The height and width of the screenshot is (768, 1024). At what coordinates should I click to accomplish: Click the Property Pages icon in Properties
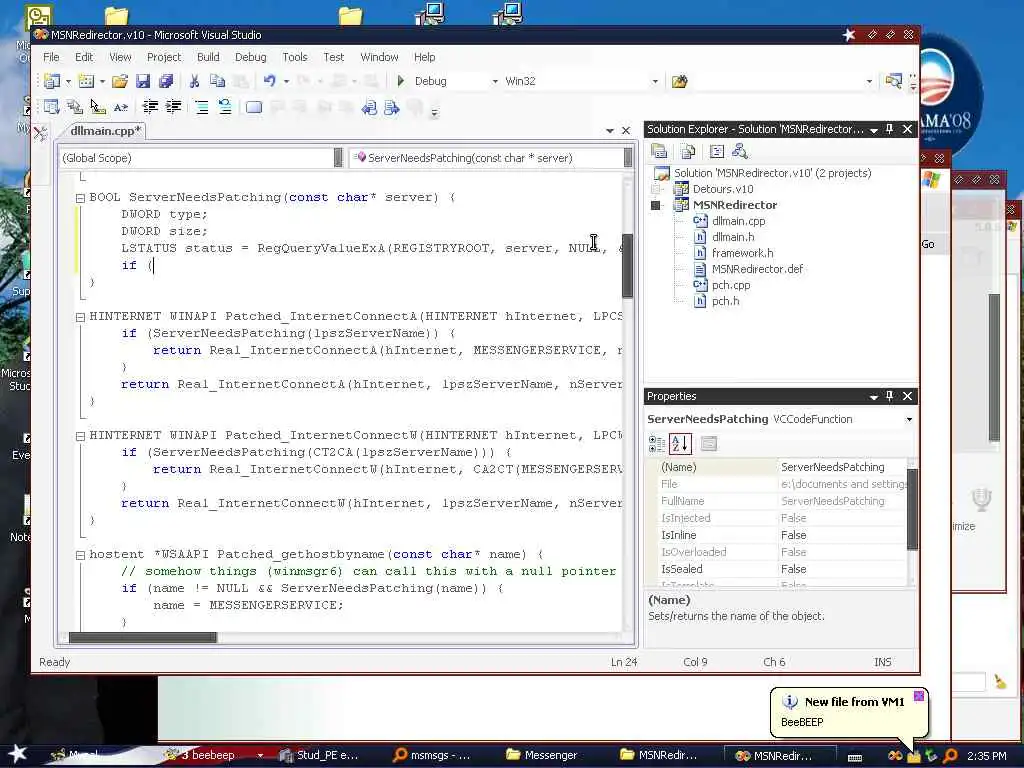point(709,444)
